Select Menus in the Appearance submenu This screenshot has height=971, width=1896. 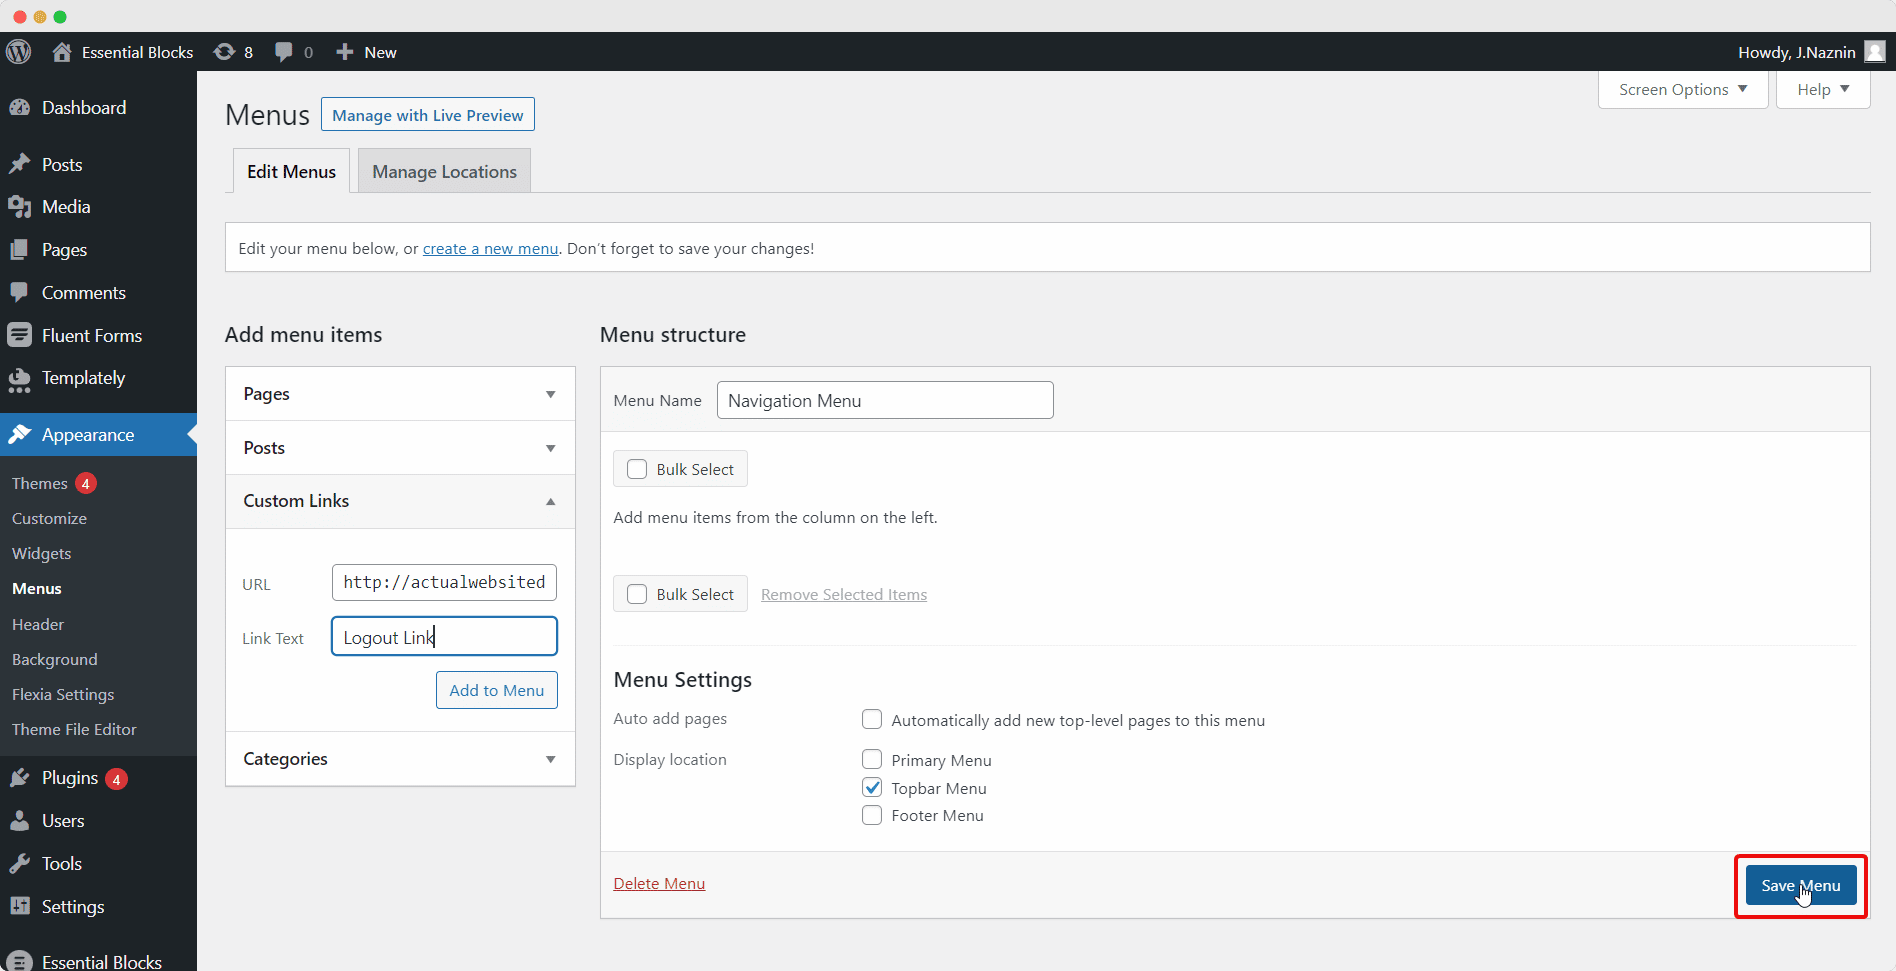point(36,588)
